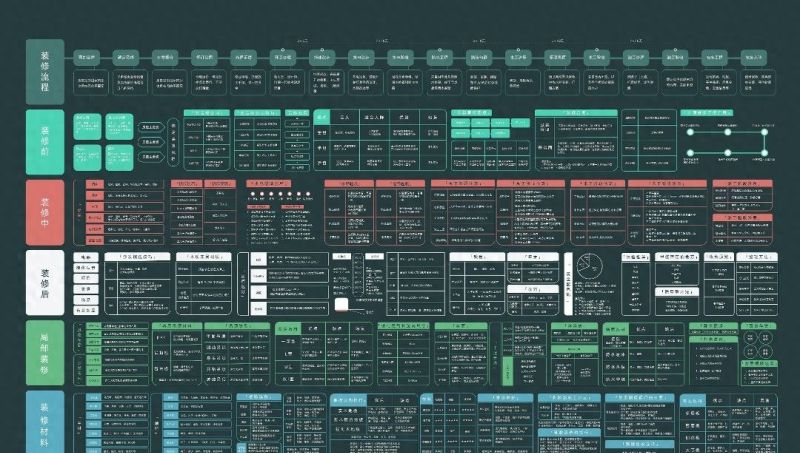The width and height of the screenshot is (800, 453).
Task: Click the four-circle icon cluster in 局部装修 row
Action: coord(758,345)
